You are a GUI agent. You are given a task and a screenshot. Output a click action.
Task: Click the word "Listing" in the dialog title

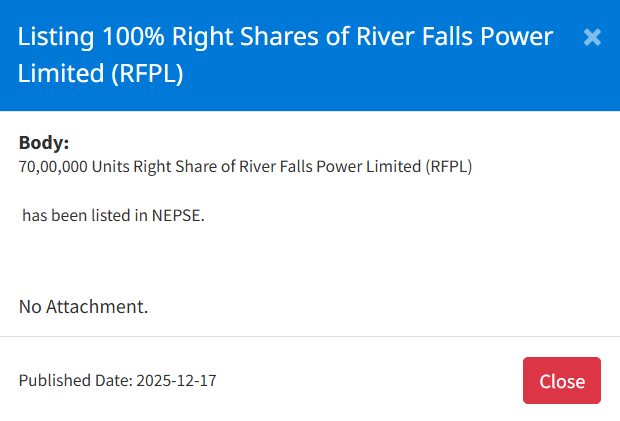(56, 38)
